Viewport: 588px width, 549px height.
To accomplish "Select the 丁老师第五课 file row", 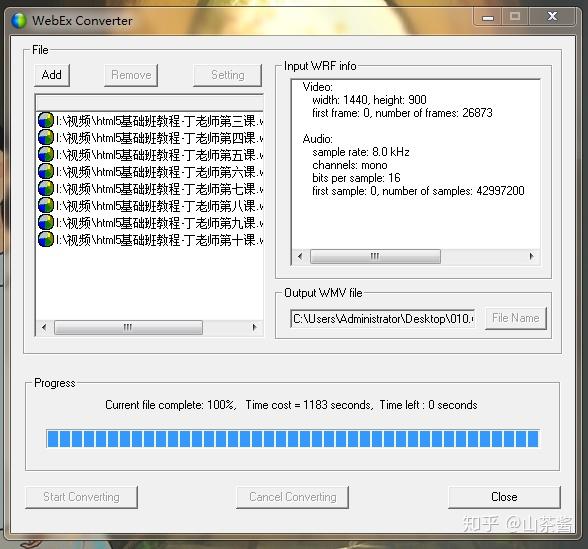I will click(x=150, y=154).
